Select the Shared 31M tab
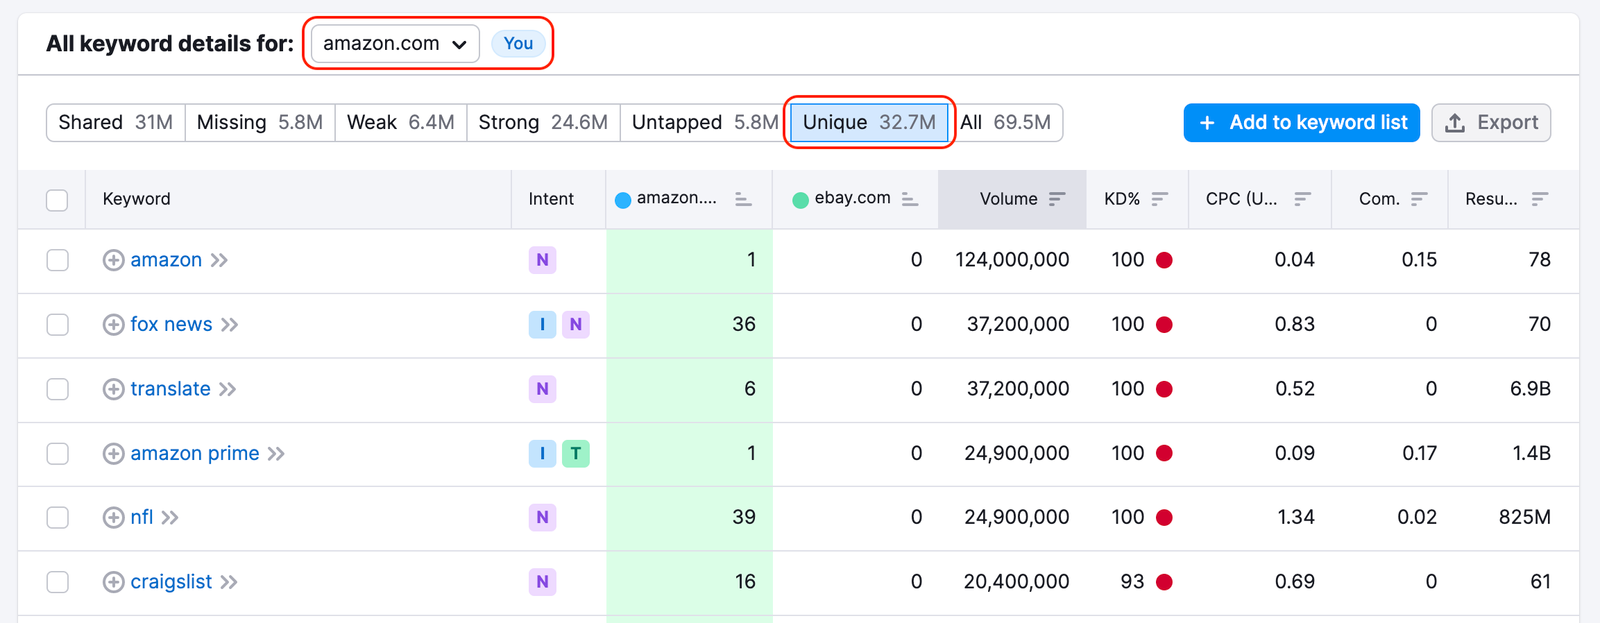 tap(115, 123)
